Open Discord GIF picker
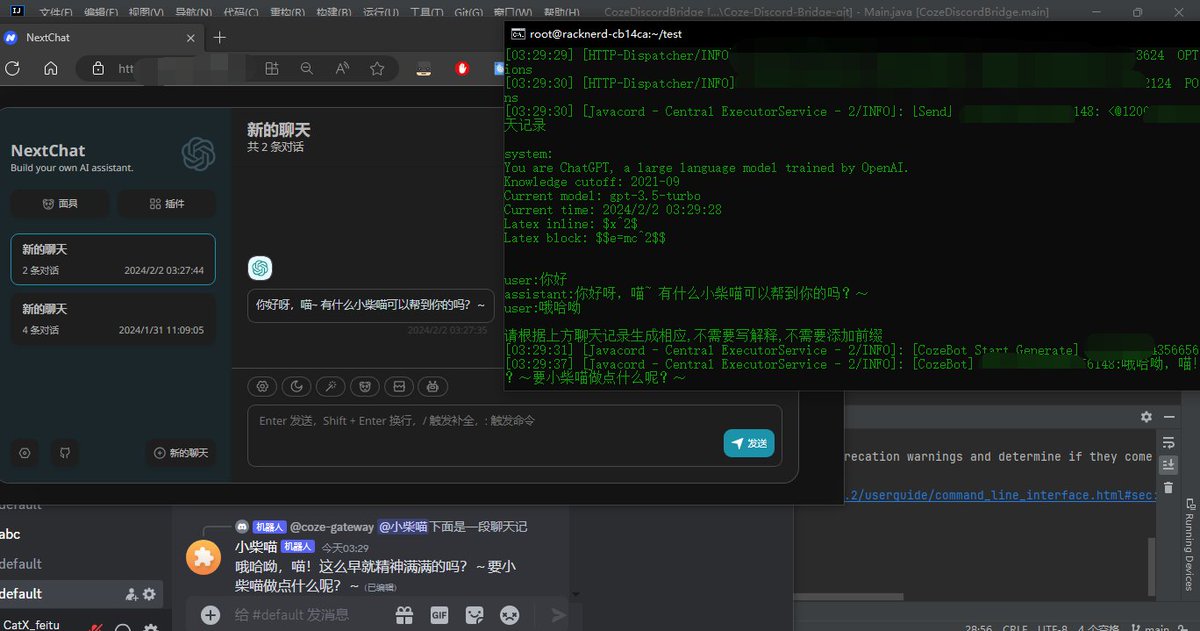The image size is (1200, 631). (439, 614)
